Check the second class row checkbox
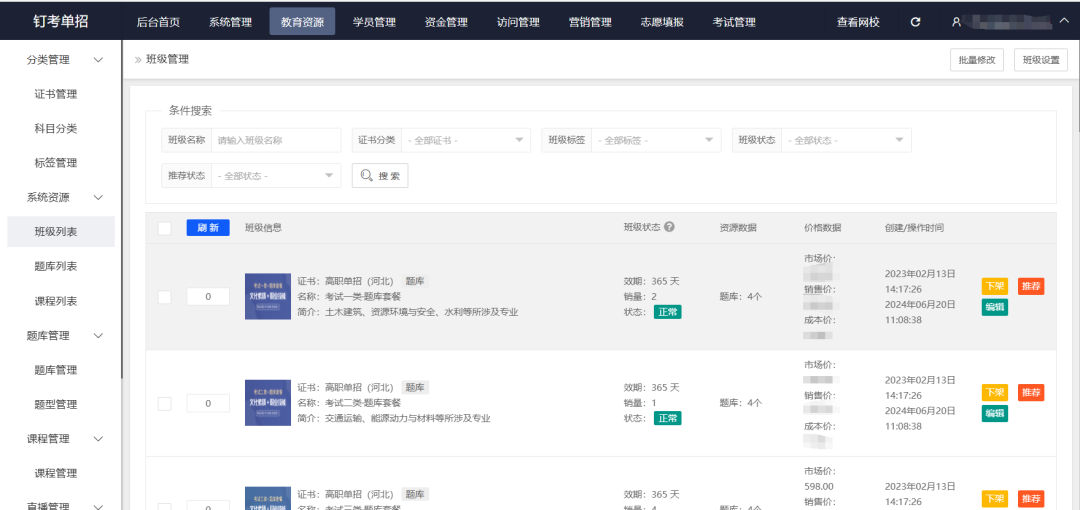 [165, 403]
